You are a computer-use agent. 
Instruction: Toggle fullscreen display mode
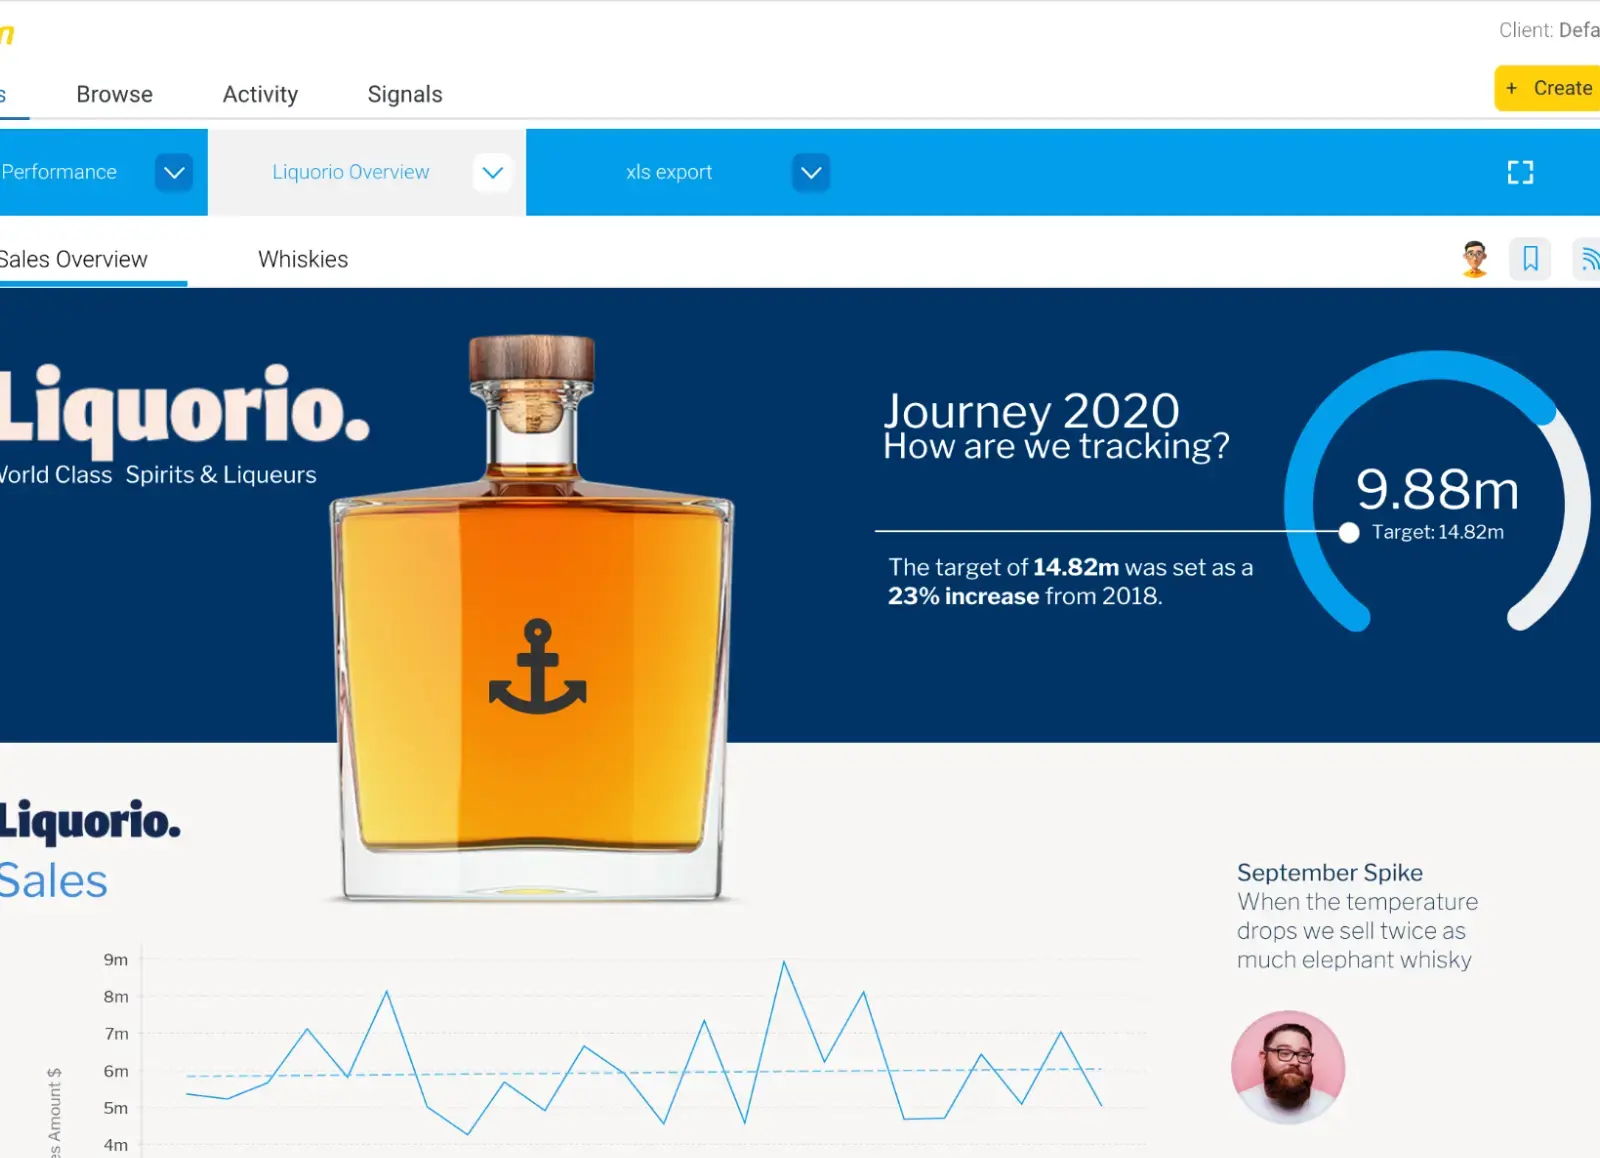(1520, 172)
